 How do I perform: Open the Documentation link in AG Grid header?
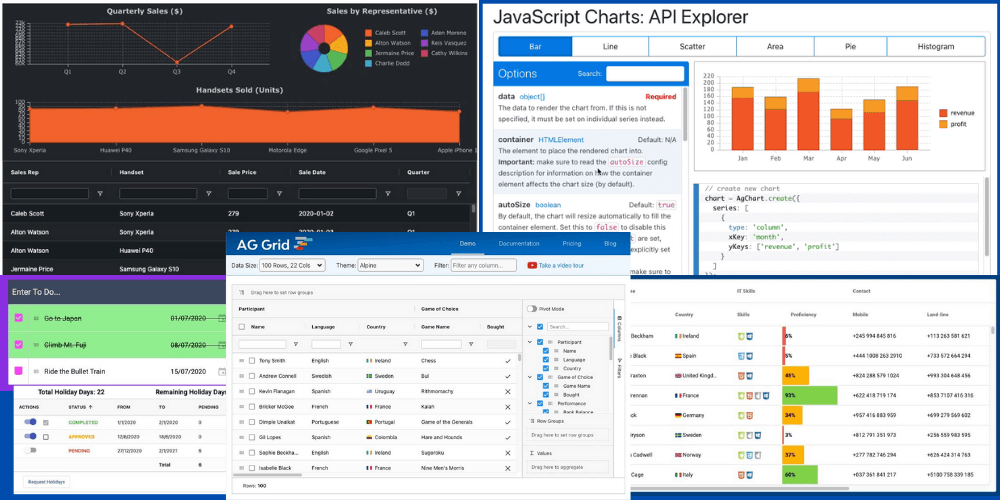(x=519, y=243)
